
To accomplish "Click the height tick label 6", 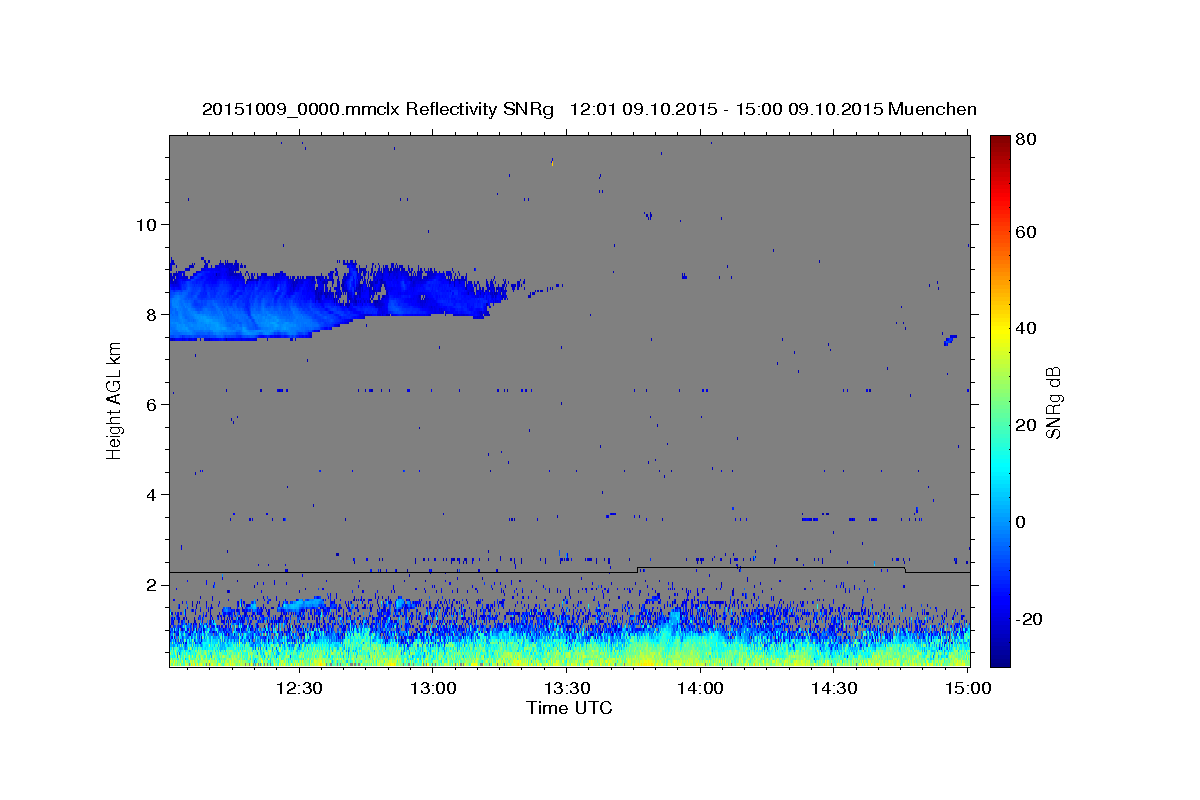I will pyautogui.click(x=153, y=404).
